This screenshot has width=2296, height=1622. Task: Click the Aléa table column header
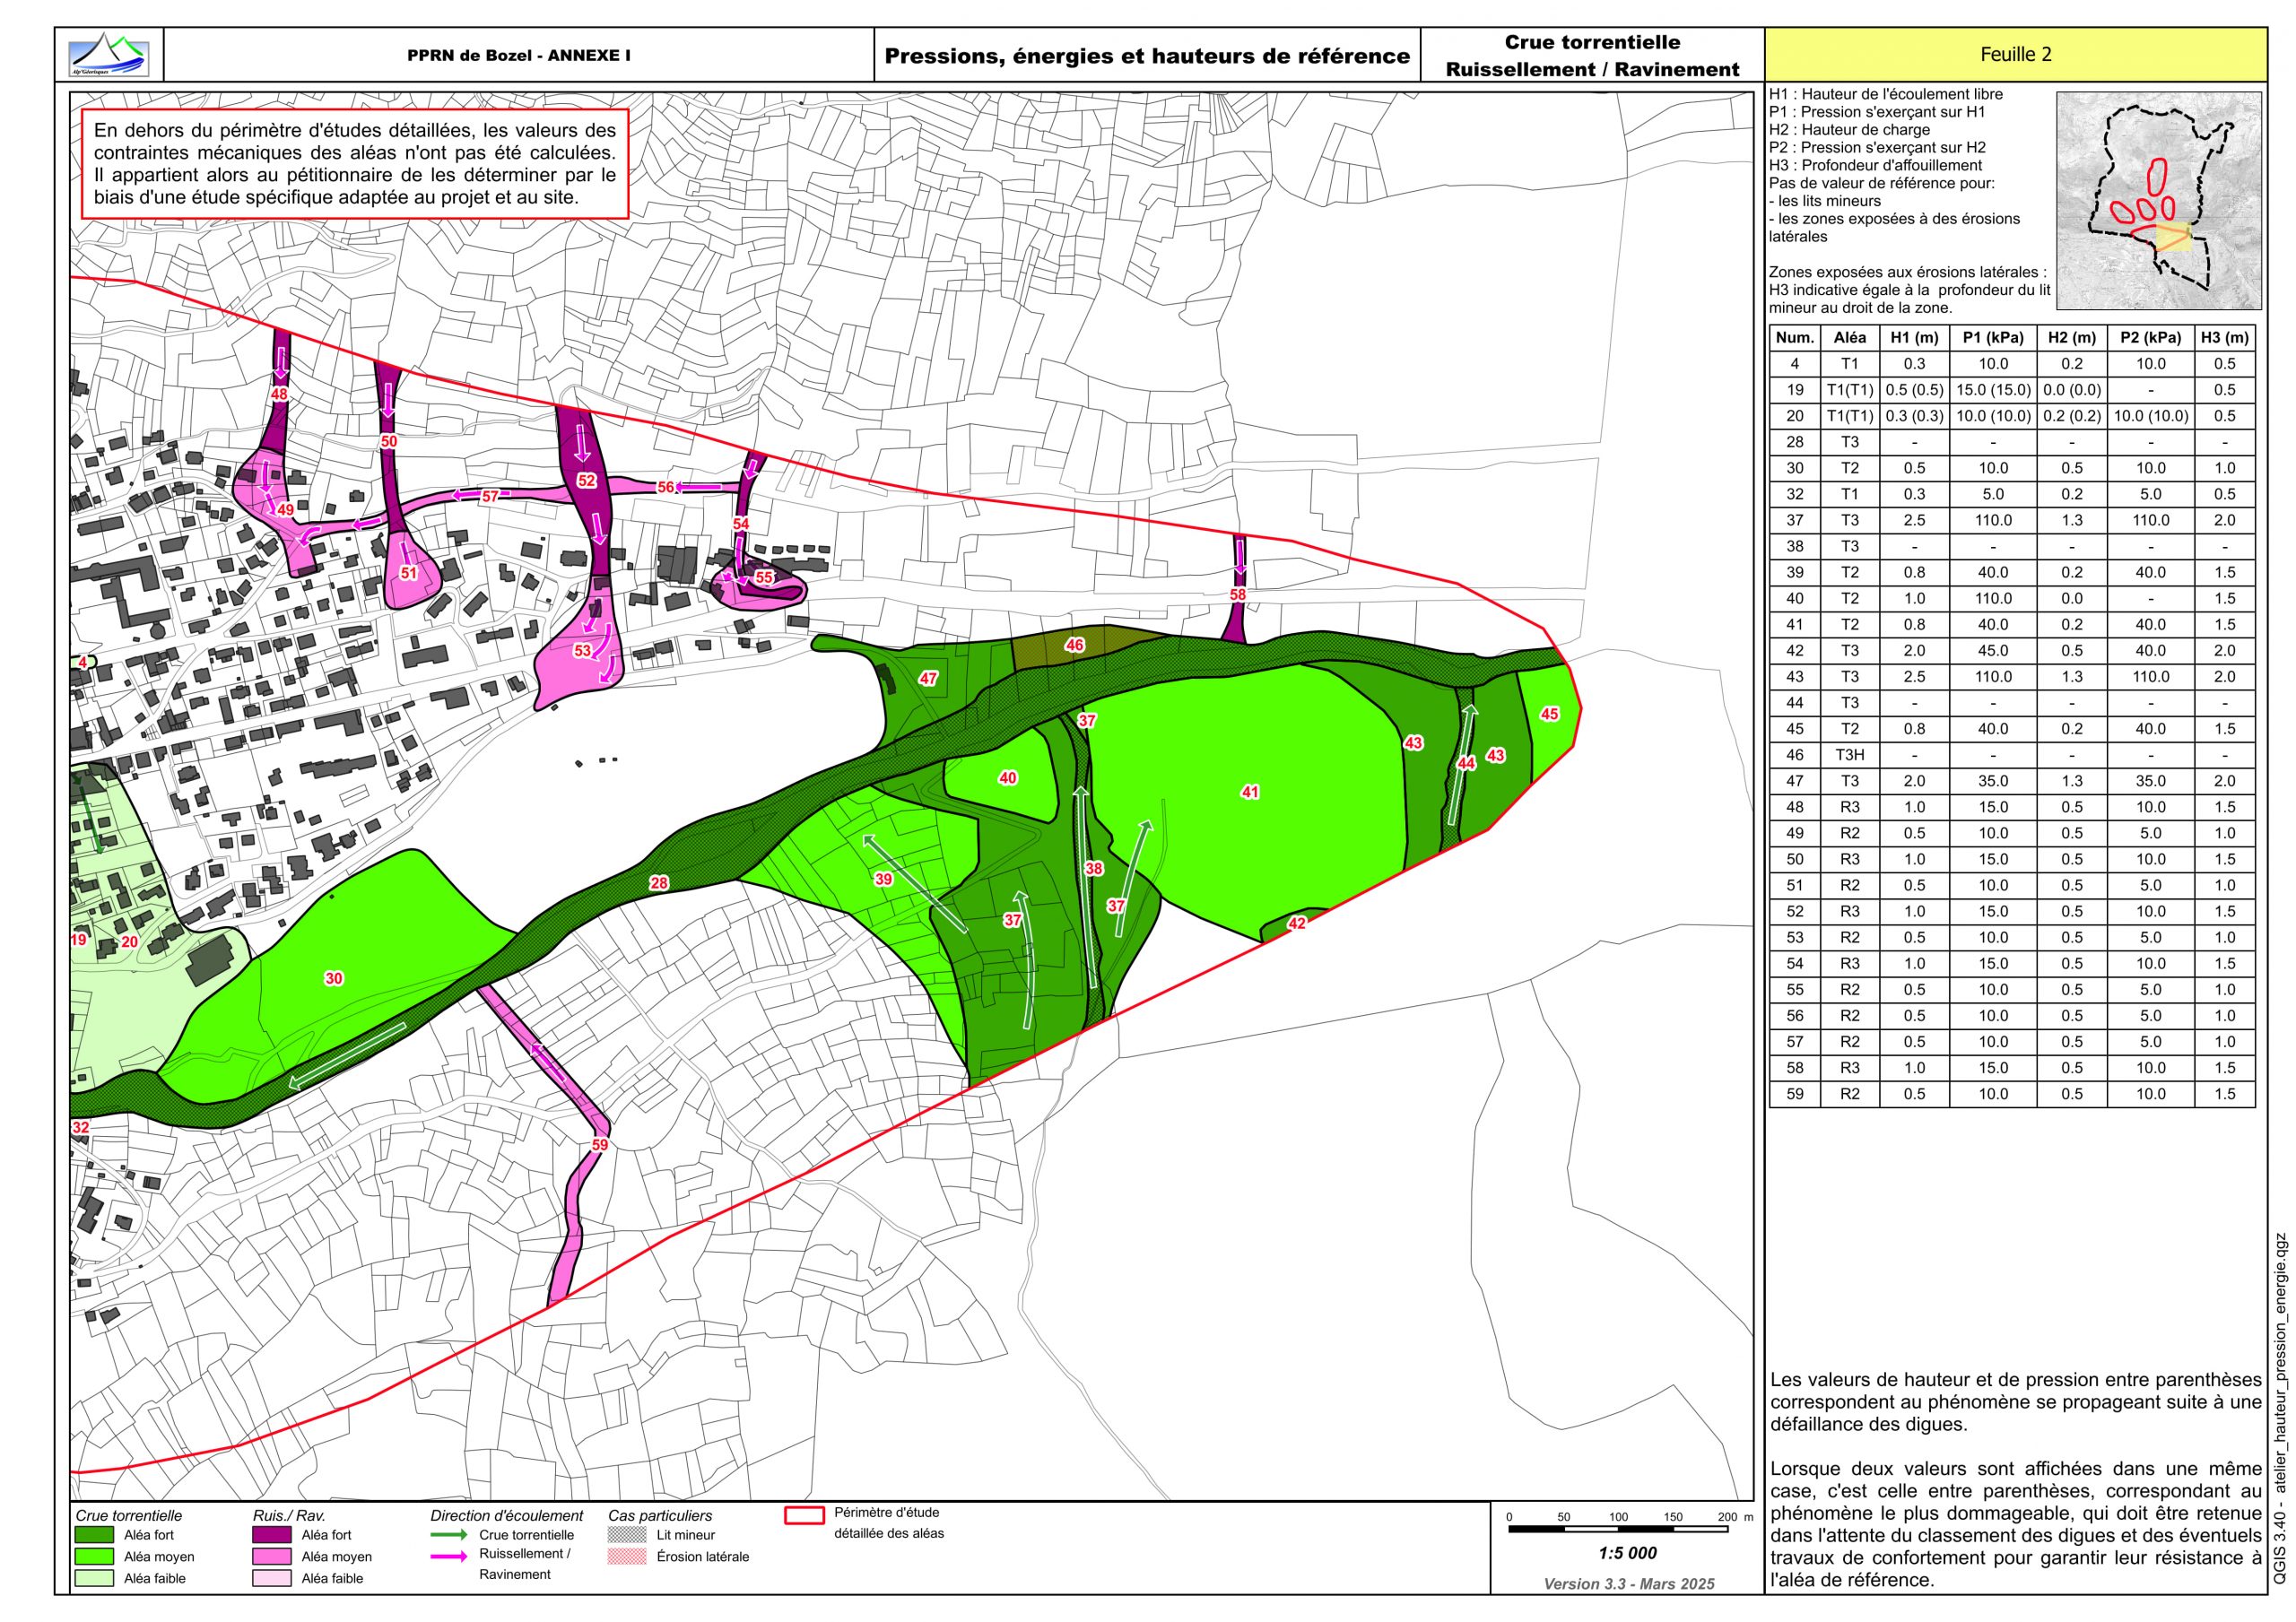pyautogui.click(x=1849, y=338)
